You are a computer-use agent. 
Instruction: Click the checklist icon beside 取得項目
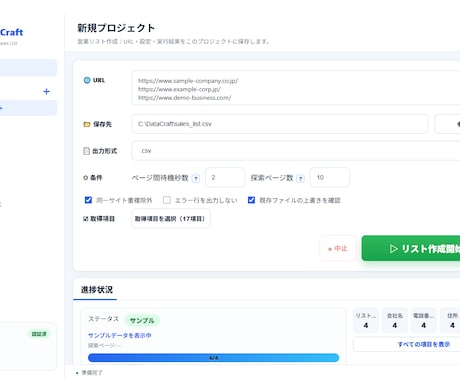pos(85,219)
